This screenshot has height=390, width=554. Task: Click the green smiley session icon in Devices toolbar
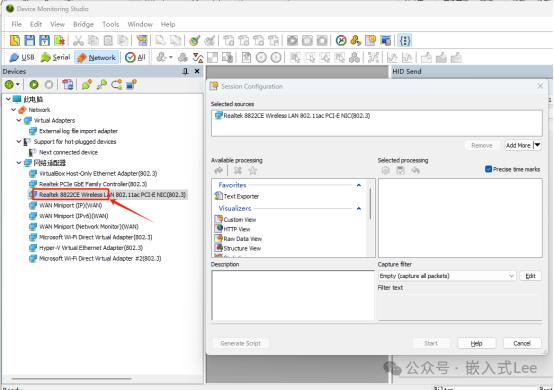click(x=9, y=84)
